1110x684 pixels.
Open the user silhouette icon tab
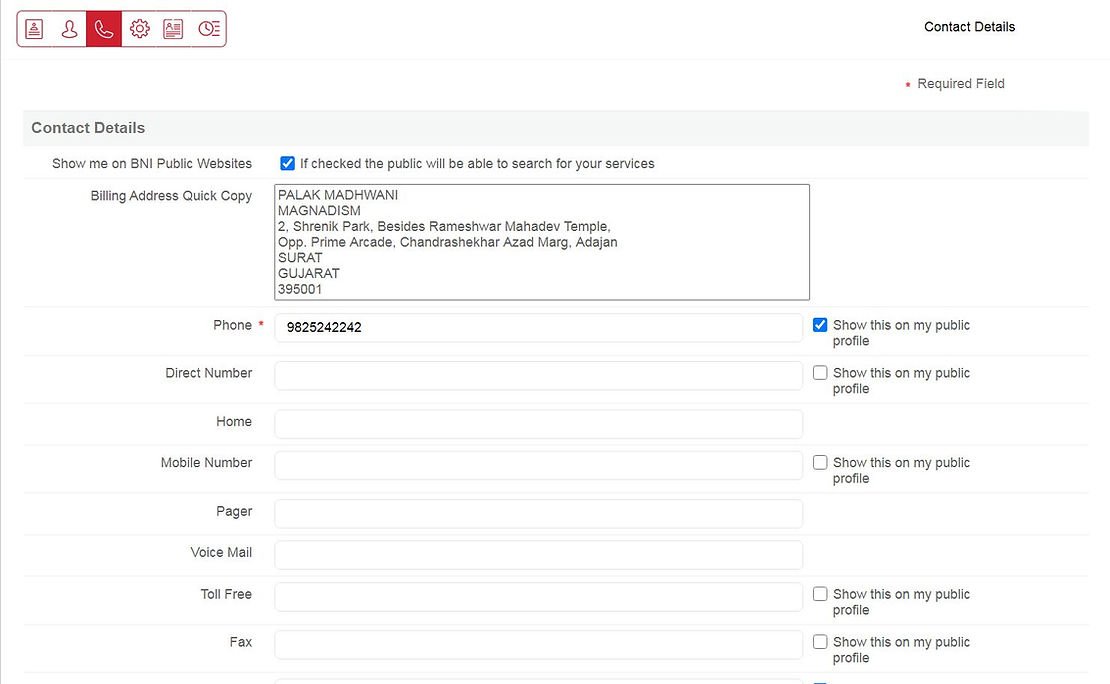click(x=69, y=29)
